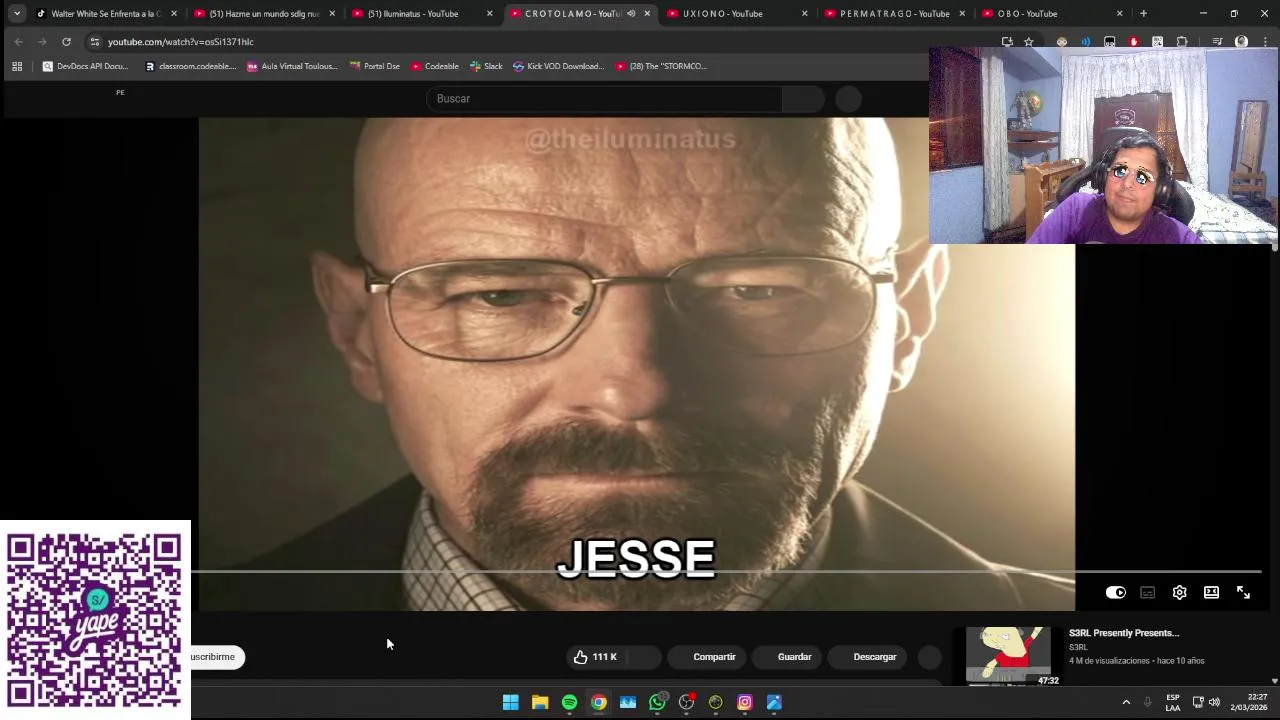Open the blue sound-waves extension
This screenshot has height=720, width=1280.
[x=1085, y=42]
